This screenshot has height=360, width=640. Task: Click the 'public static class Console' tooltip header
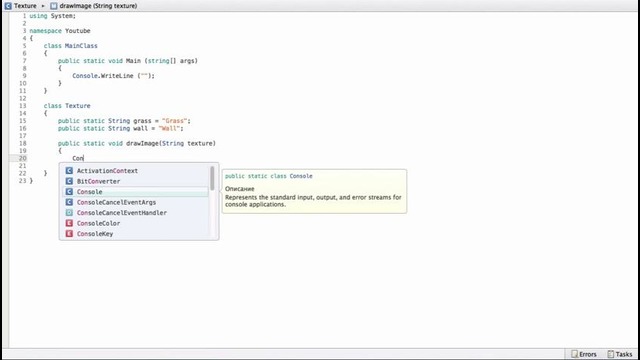tap(269, 176)
